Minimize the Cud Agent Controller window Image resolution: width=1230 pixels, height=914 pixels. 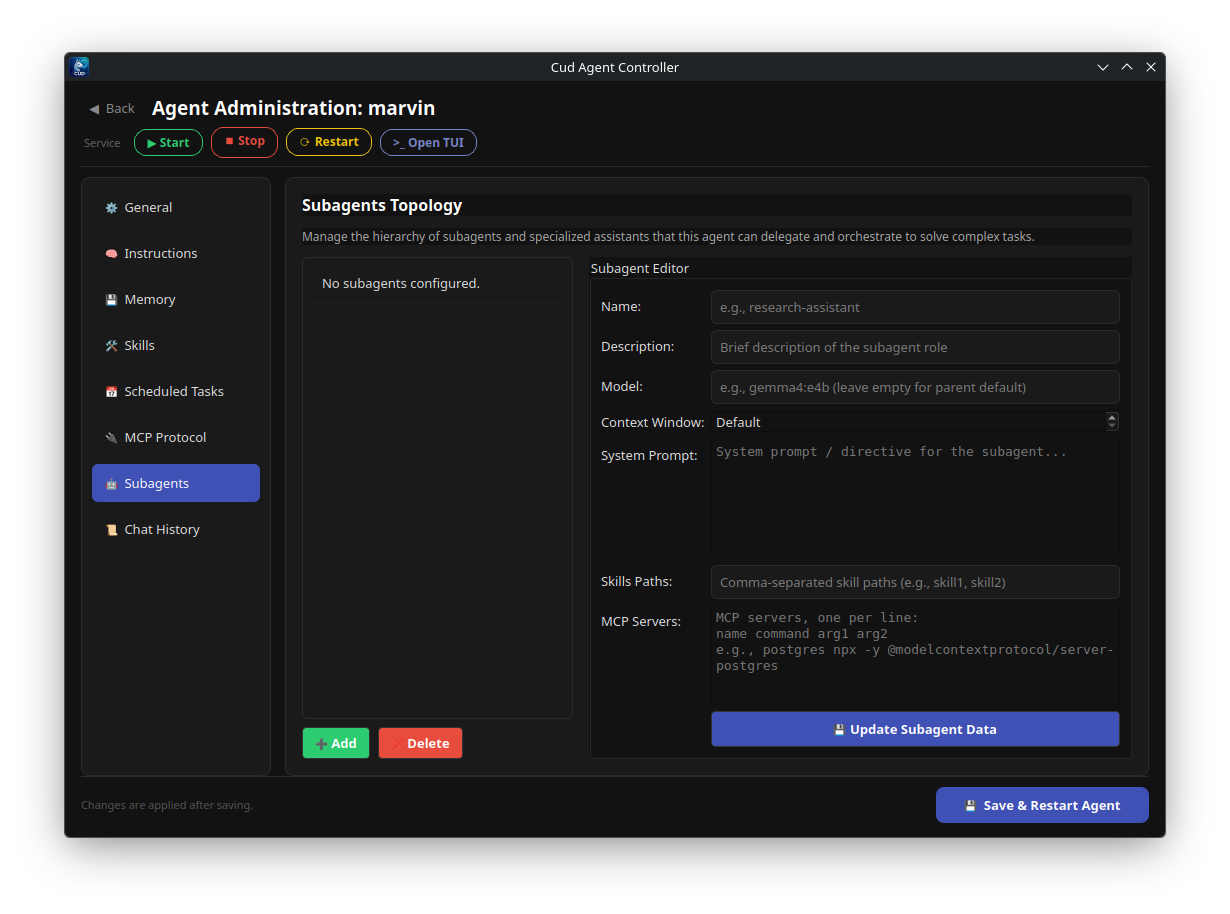(x=1103, y=67)
